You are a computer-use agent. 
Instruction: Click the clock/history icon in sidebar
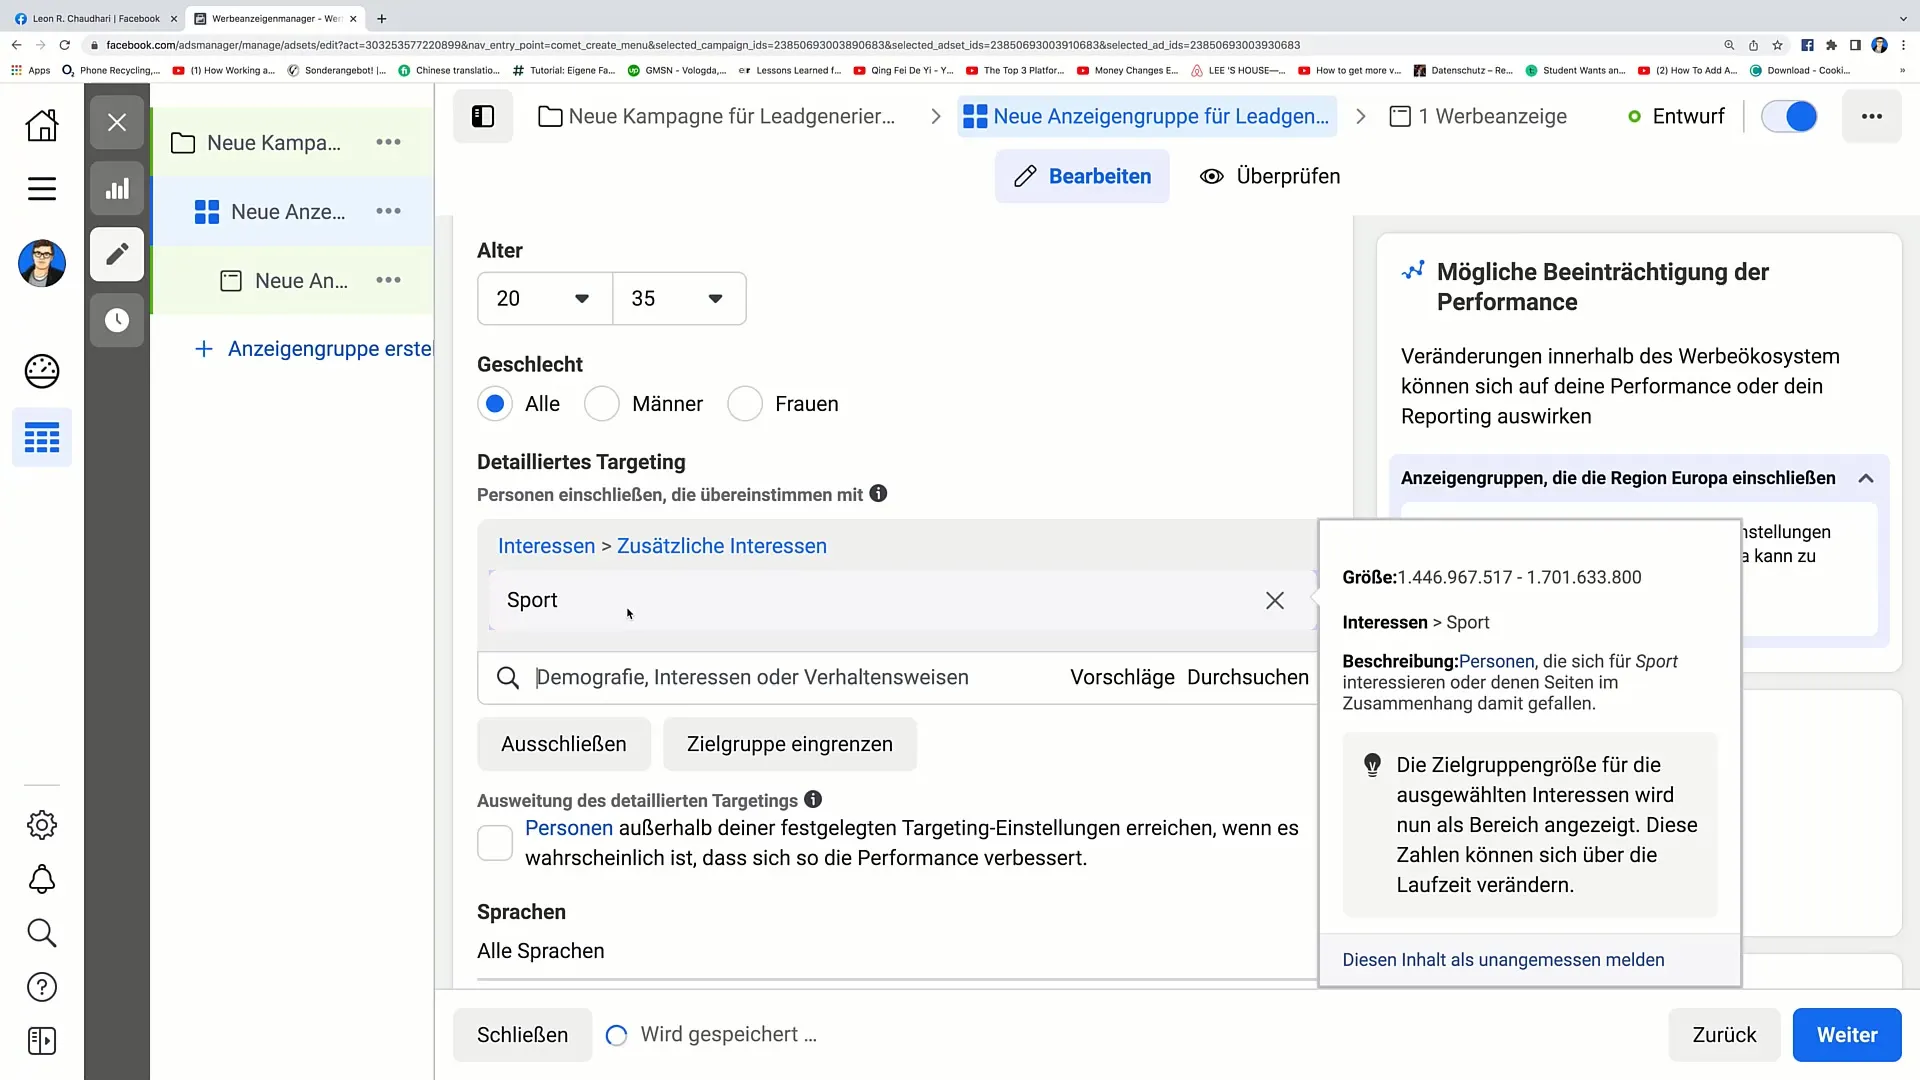[117, 320]
